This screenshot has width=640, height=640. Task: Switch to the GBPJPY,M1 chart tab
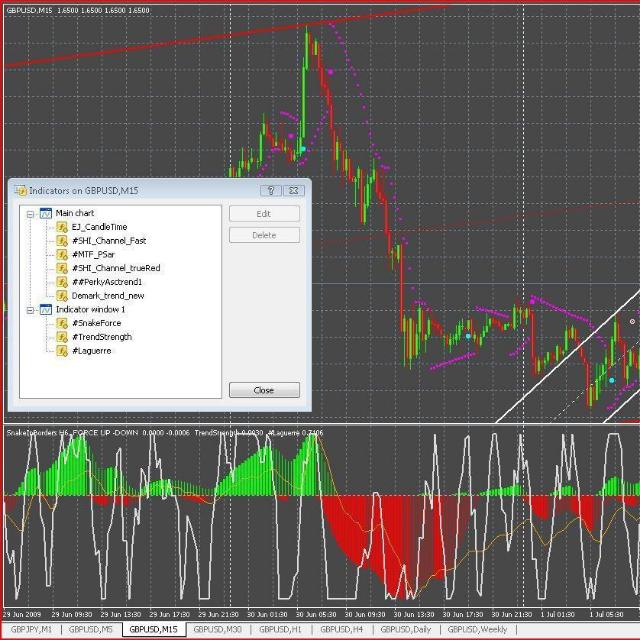[x=31, y=630]
